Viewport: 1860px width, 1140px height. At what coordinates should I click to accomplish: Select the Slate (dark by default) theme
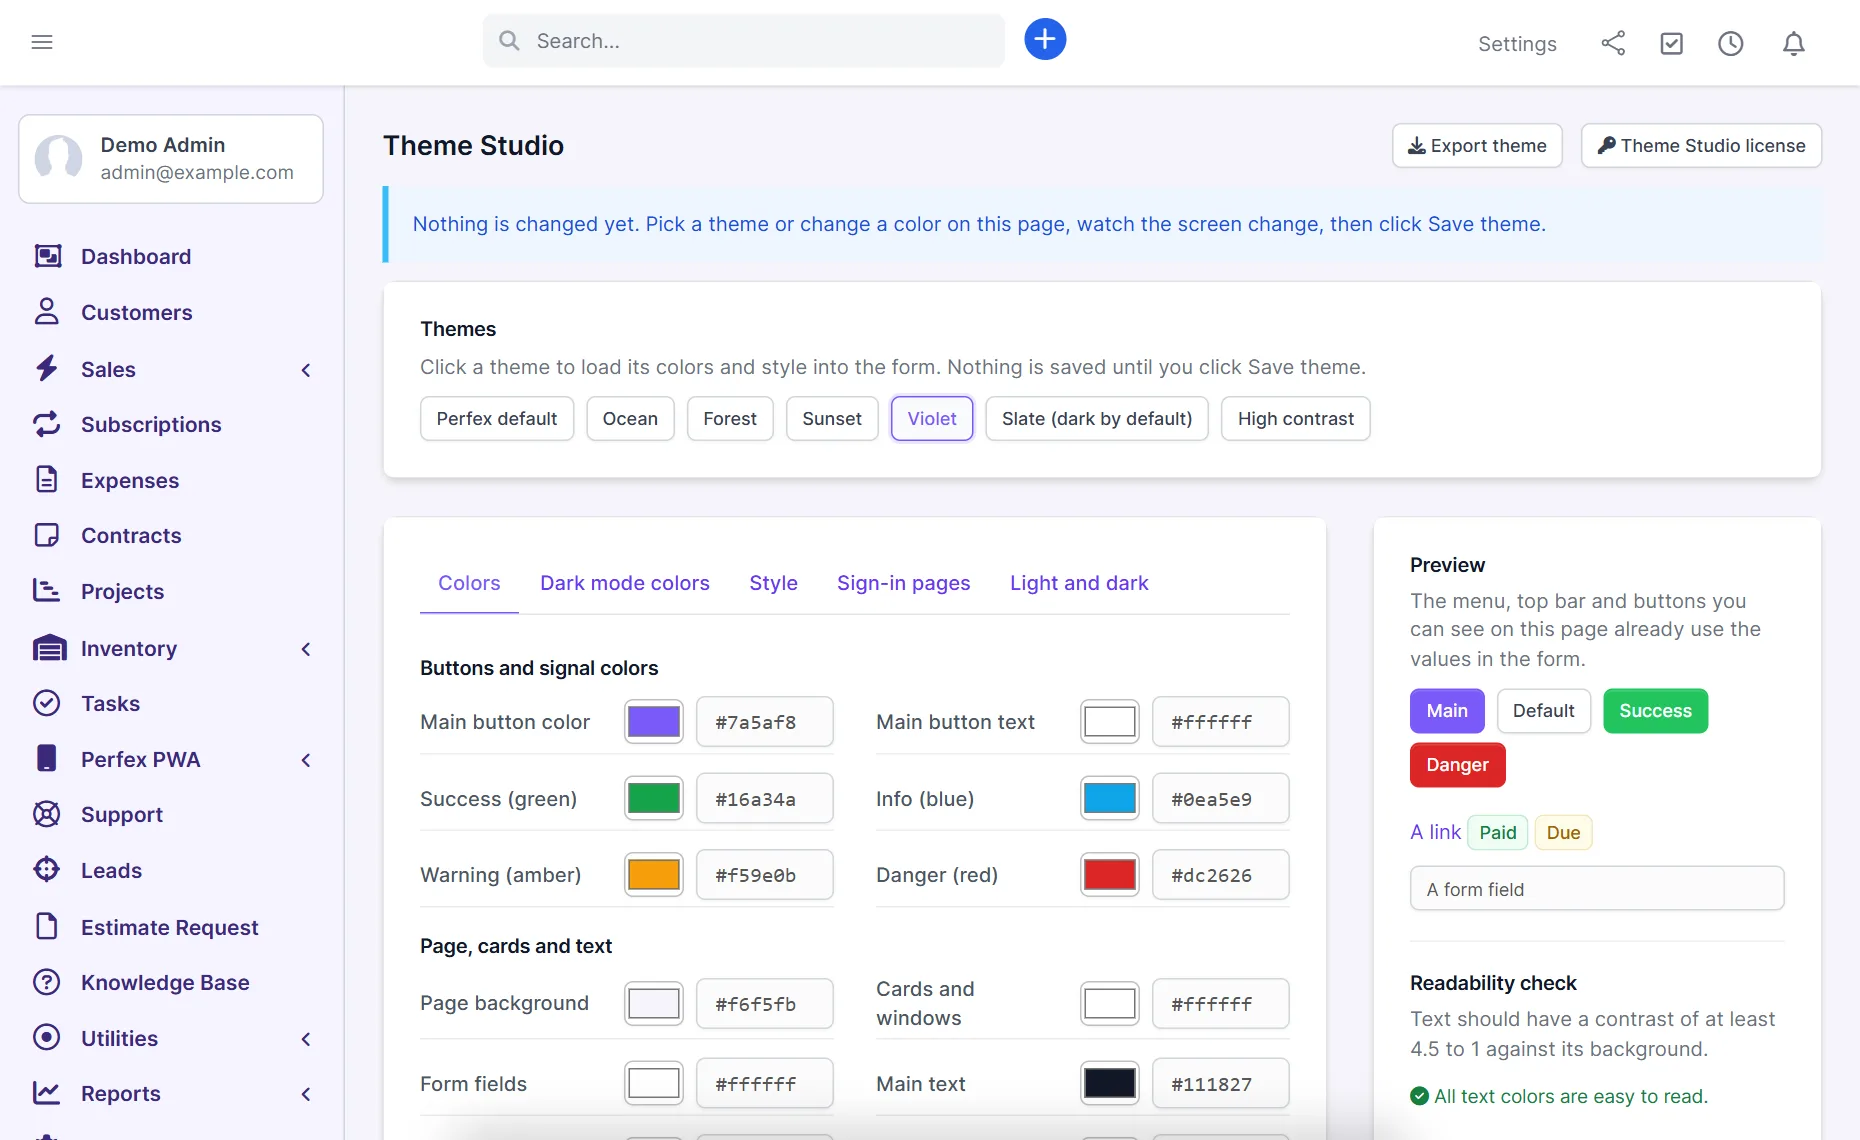pos(1097,419)
